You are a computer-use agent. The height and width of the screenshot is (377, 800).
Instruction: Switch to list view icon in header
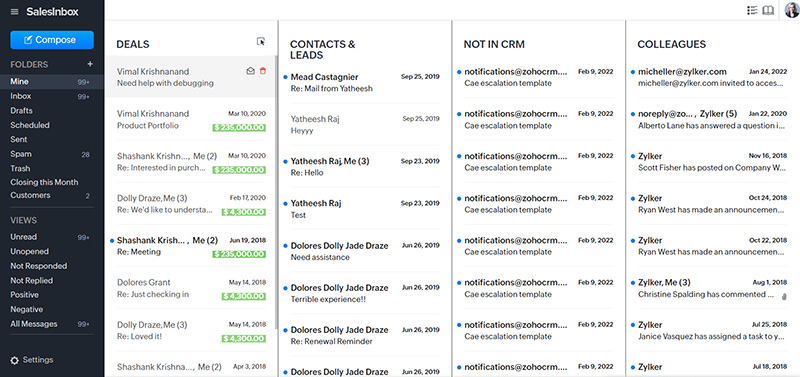pos(752,10)
